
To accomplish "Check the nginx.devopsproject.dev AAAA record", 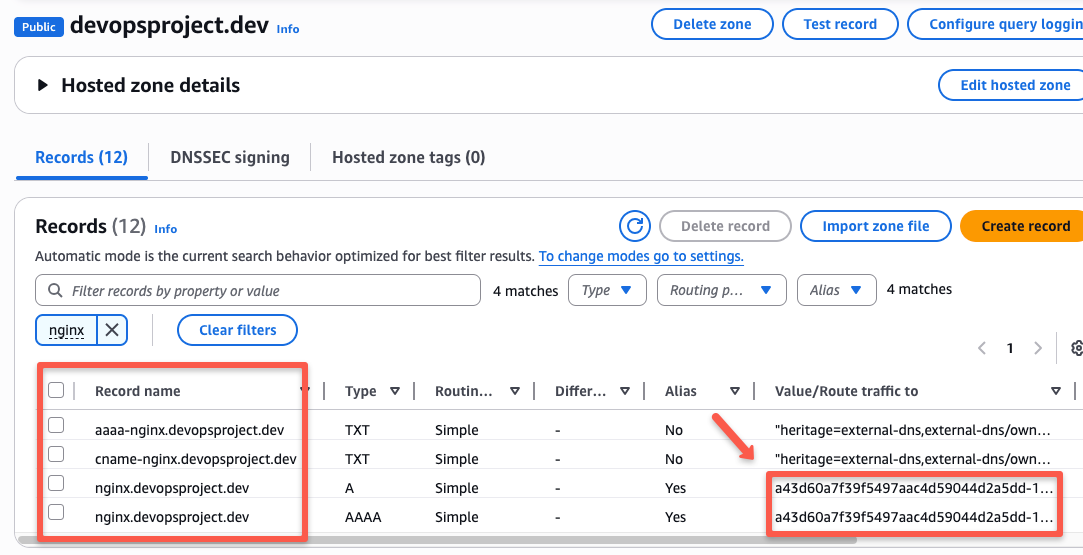I will pyautogui.click(x=56, y=512).
